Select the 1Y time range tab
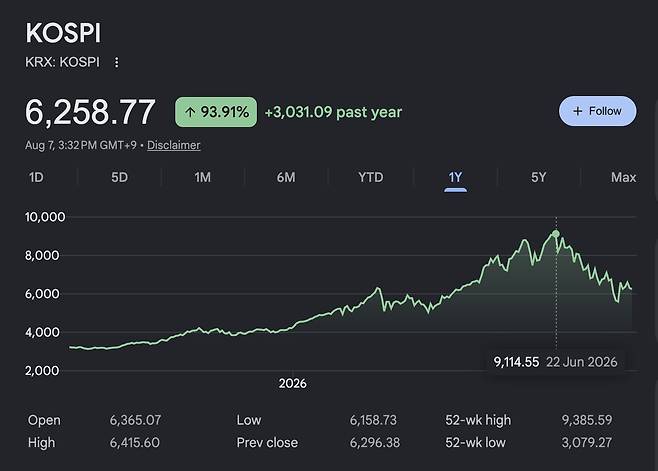This screenshot has height=471, width=658. 455,178
